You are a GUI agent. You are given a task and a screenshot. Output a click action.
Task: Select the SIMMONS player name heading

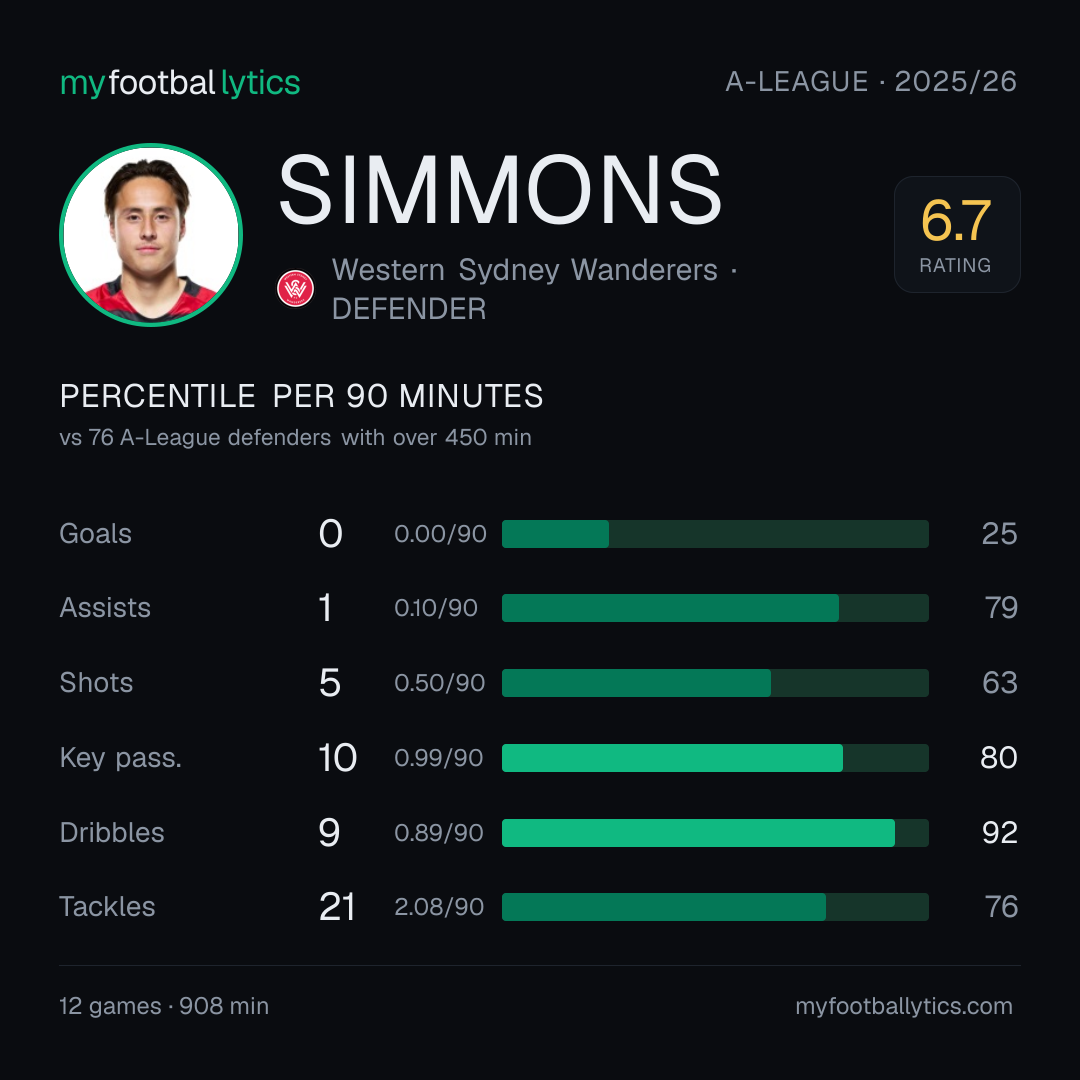(x=500, y=190)
